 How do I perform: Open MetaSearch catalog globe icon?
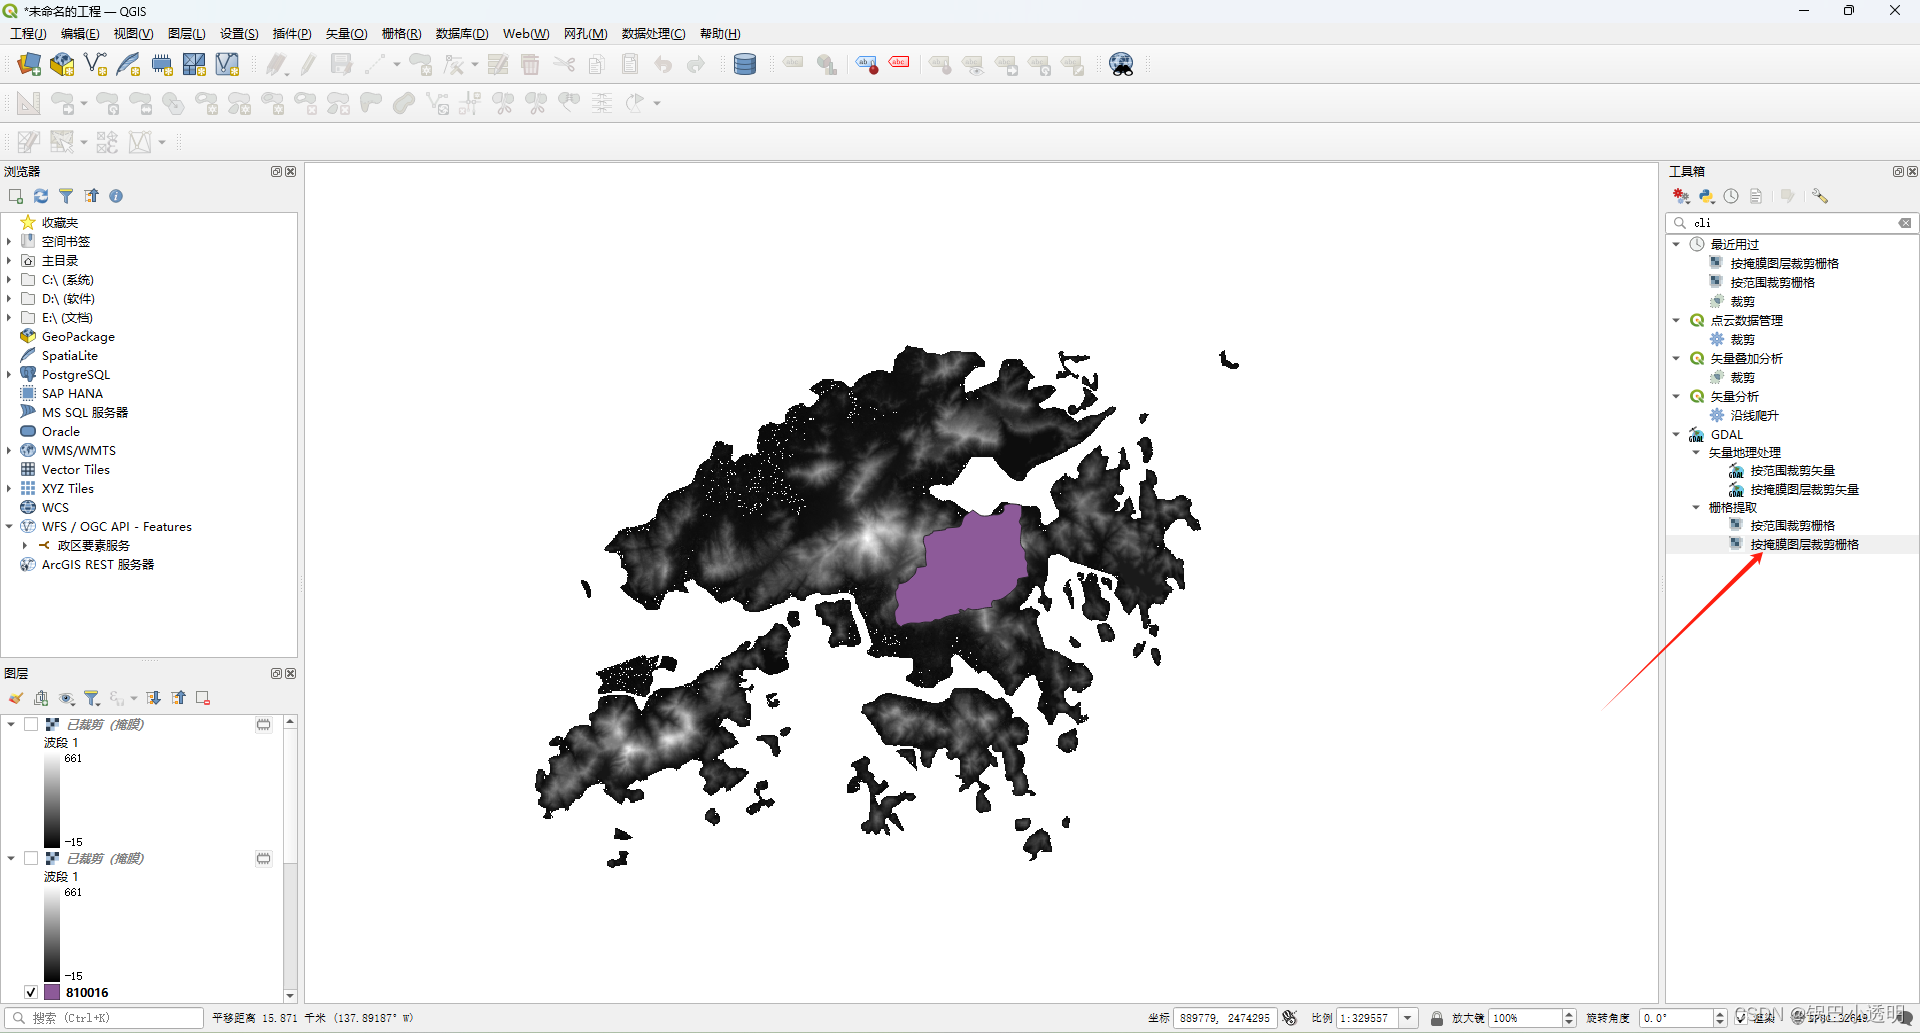point(1122,65)
